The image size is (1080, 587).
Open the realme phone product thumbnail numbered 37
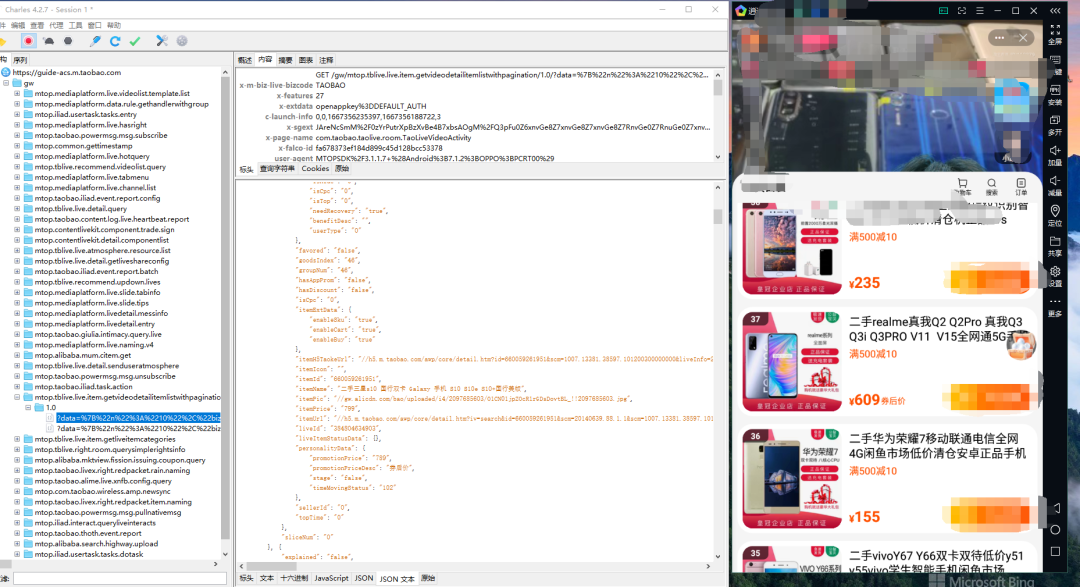coord(792,362)
